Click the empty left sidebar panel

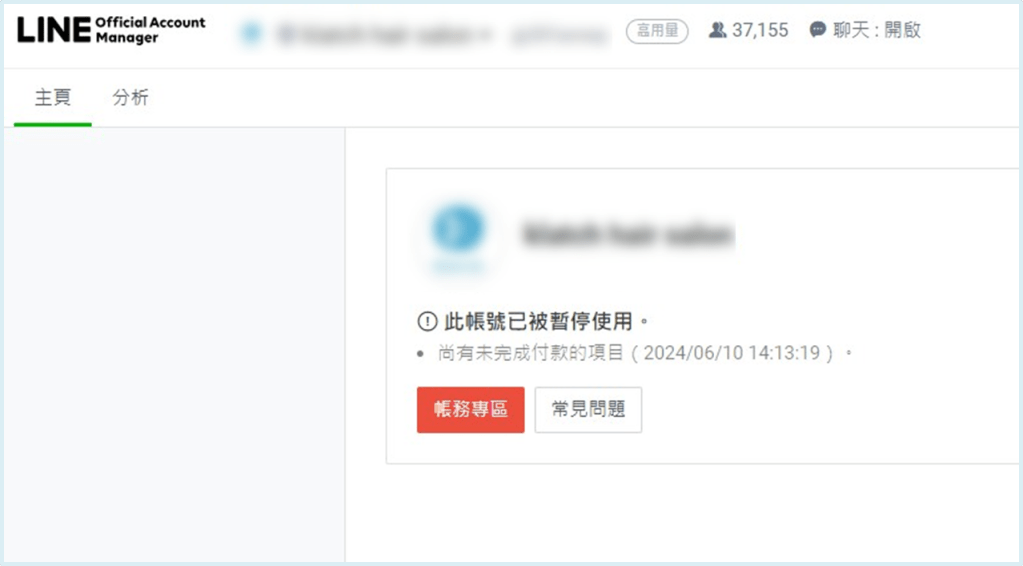pyautogui.click(x=174, y=344)
